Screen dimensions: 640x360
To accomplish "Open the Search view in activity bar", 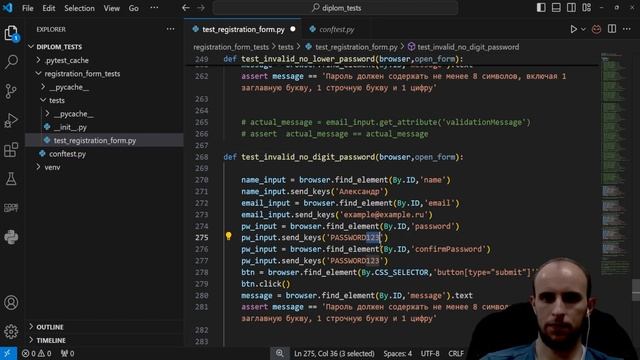I will 11,62.
